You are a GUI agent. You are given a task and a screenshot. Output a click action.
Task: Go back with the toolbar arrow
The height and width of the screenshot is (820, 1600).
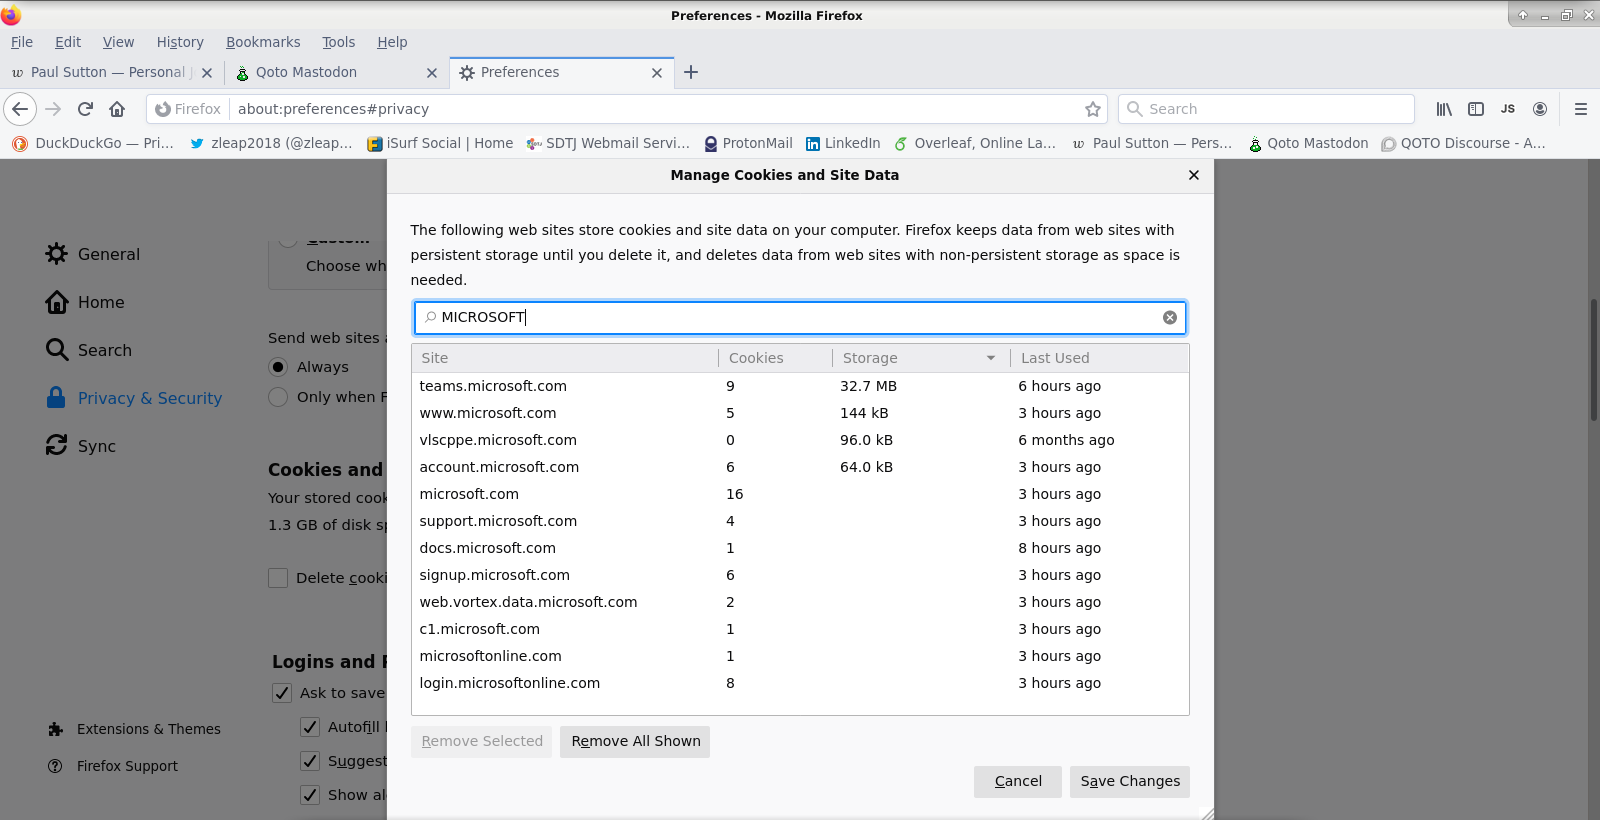(x=20, y=109)
